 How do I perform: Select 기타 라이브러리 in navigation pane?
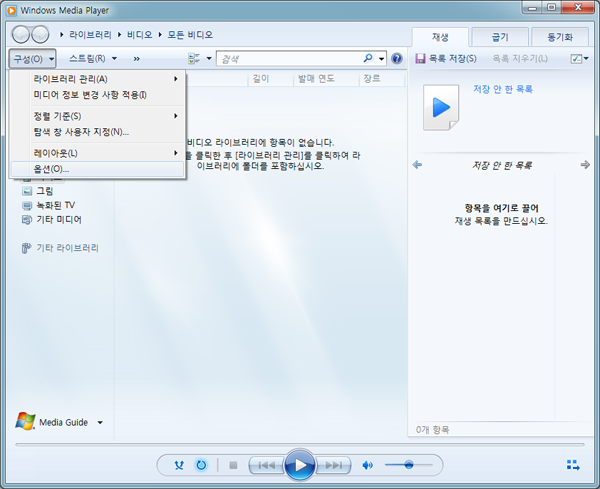60,248
